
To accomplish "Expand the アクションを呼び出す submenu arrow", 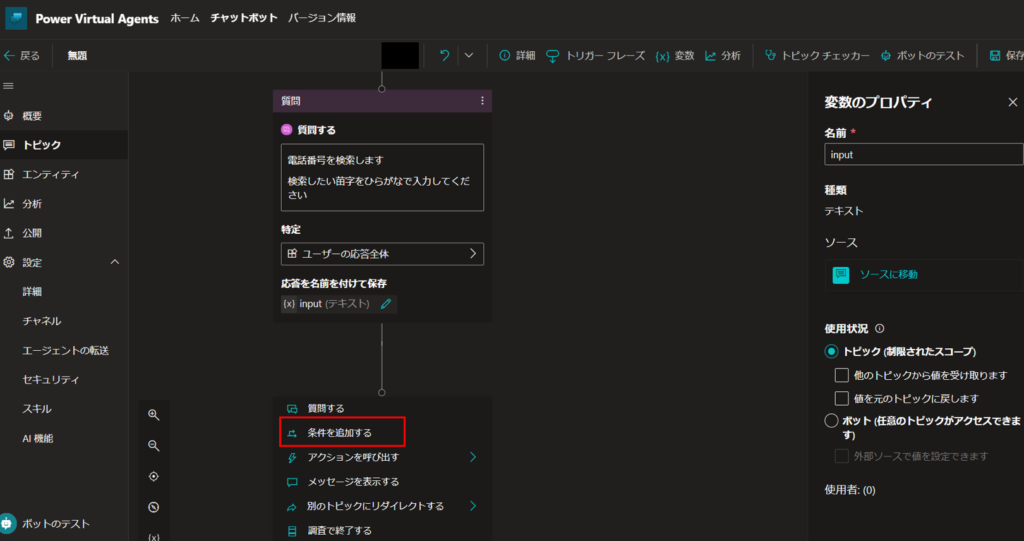I will [x=473, y=457].
